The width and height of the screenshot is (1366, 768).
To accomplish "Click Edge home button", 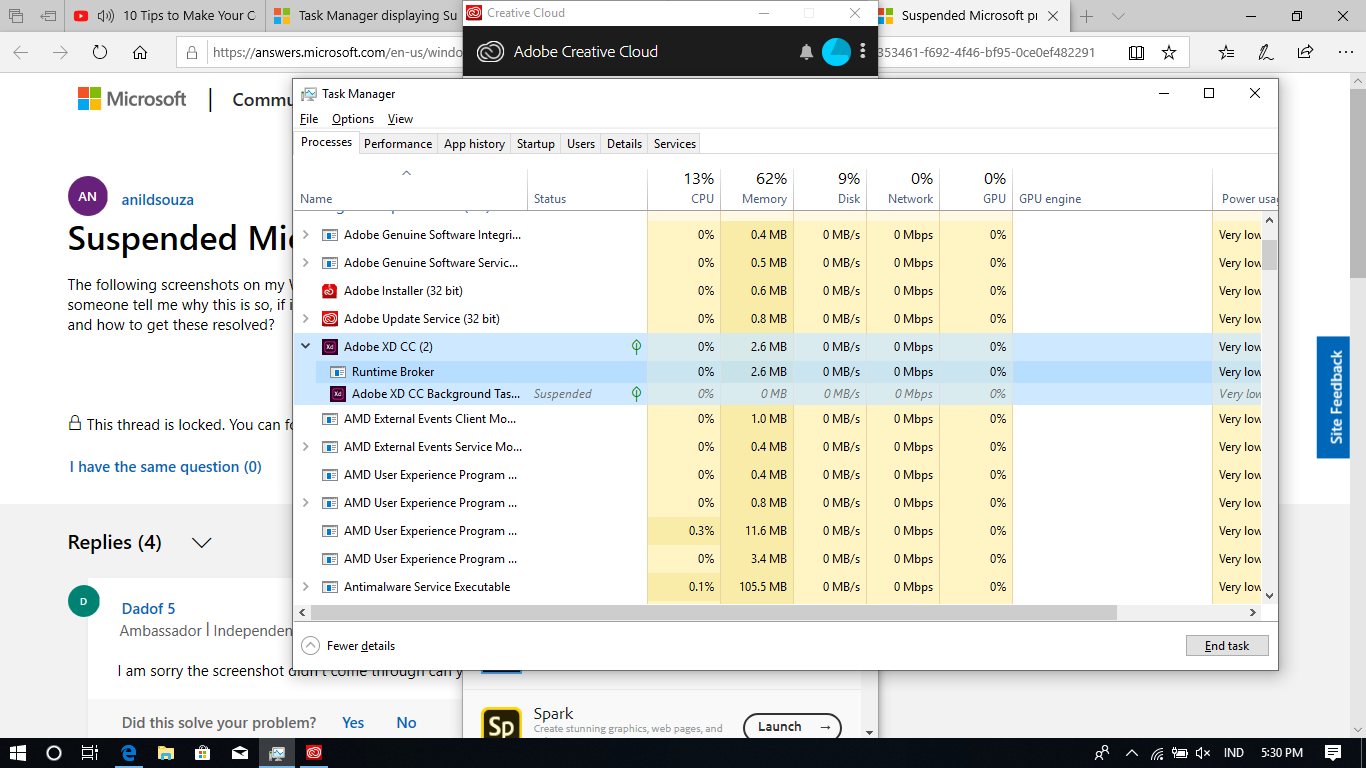I will point(140,52).
